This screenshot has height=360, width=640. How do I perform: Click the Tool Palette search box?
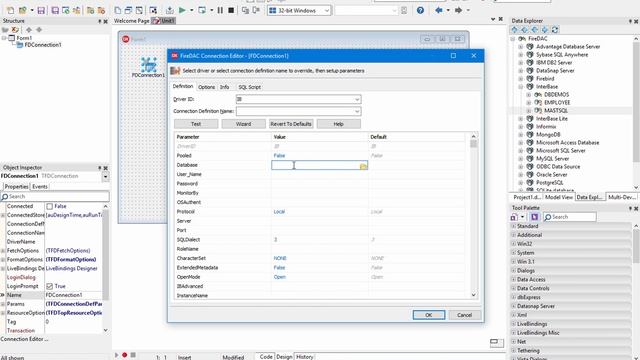[570, 217]
